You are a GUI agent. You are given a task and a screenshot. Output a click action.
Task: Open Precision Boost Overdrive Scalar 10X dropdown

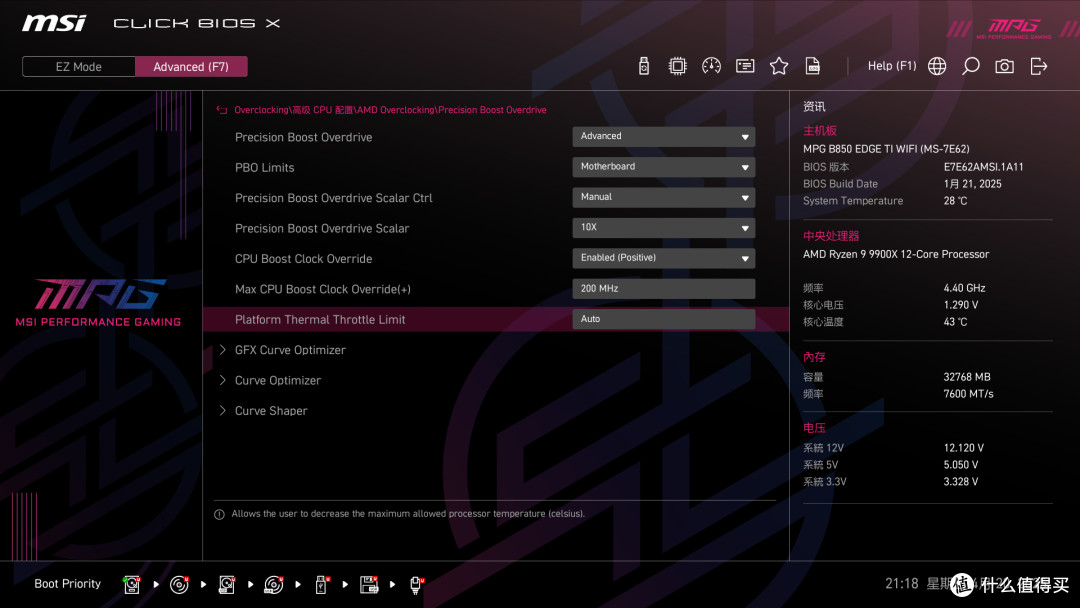663,227
